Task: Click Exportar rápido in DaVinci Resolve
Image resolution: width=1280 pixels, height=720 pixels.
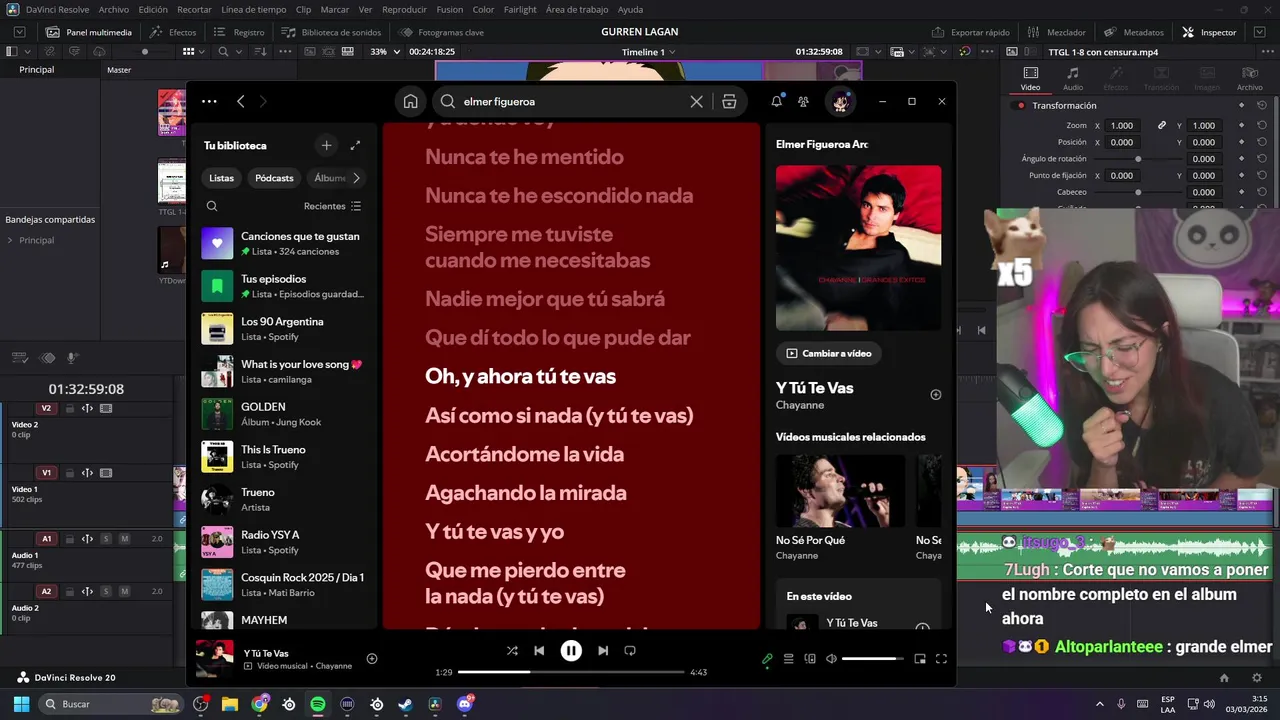Action: pos(970,32)
